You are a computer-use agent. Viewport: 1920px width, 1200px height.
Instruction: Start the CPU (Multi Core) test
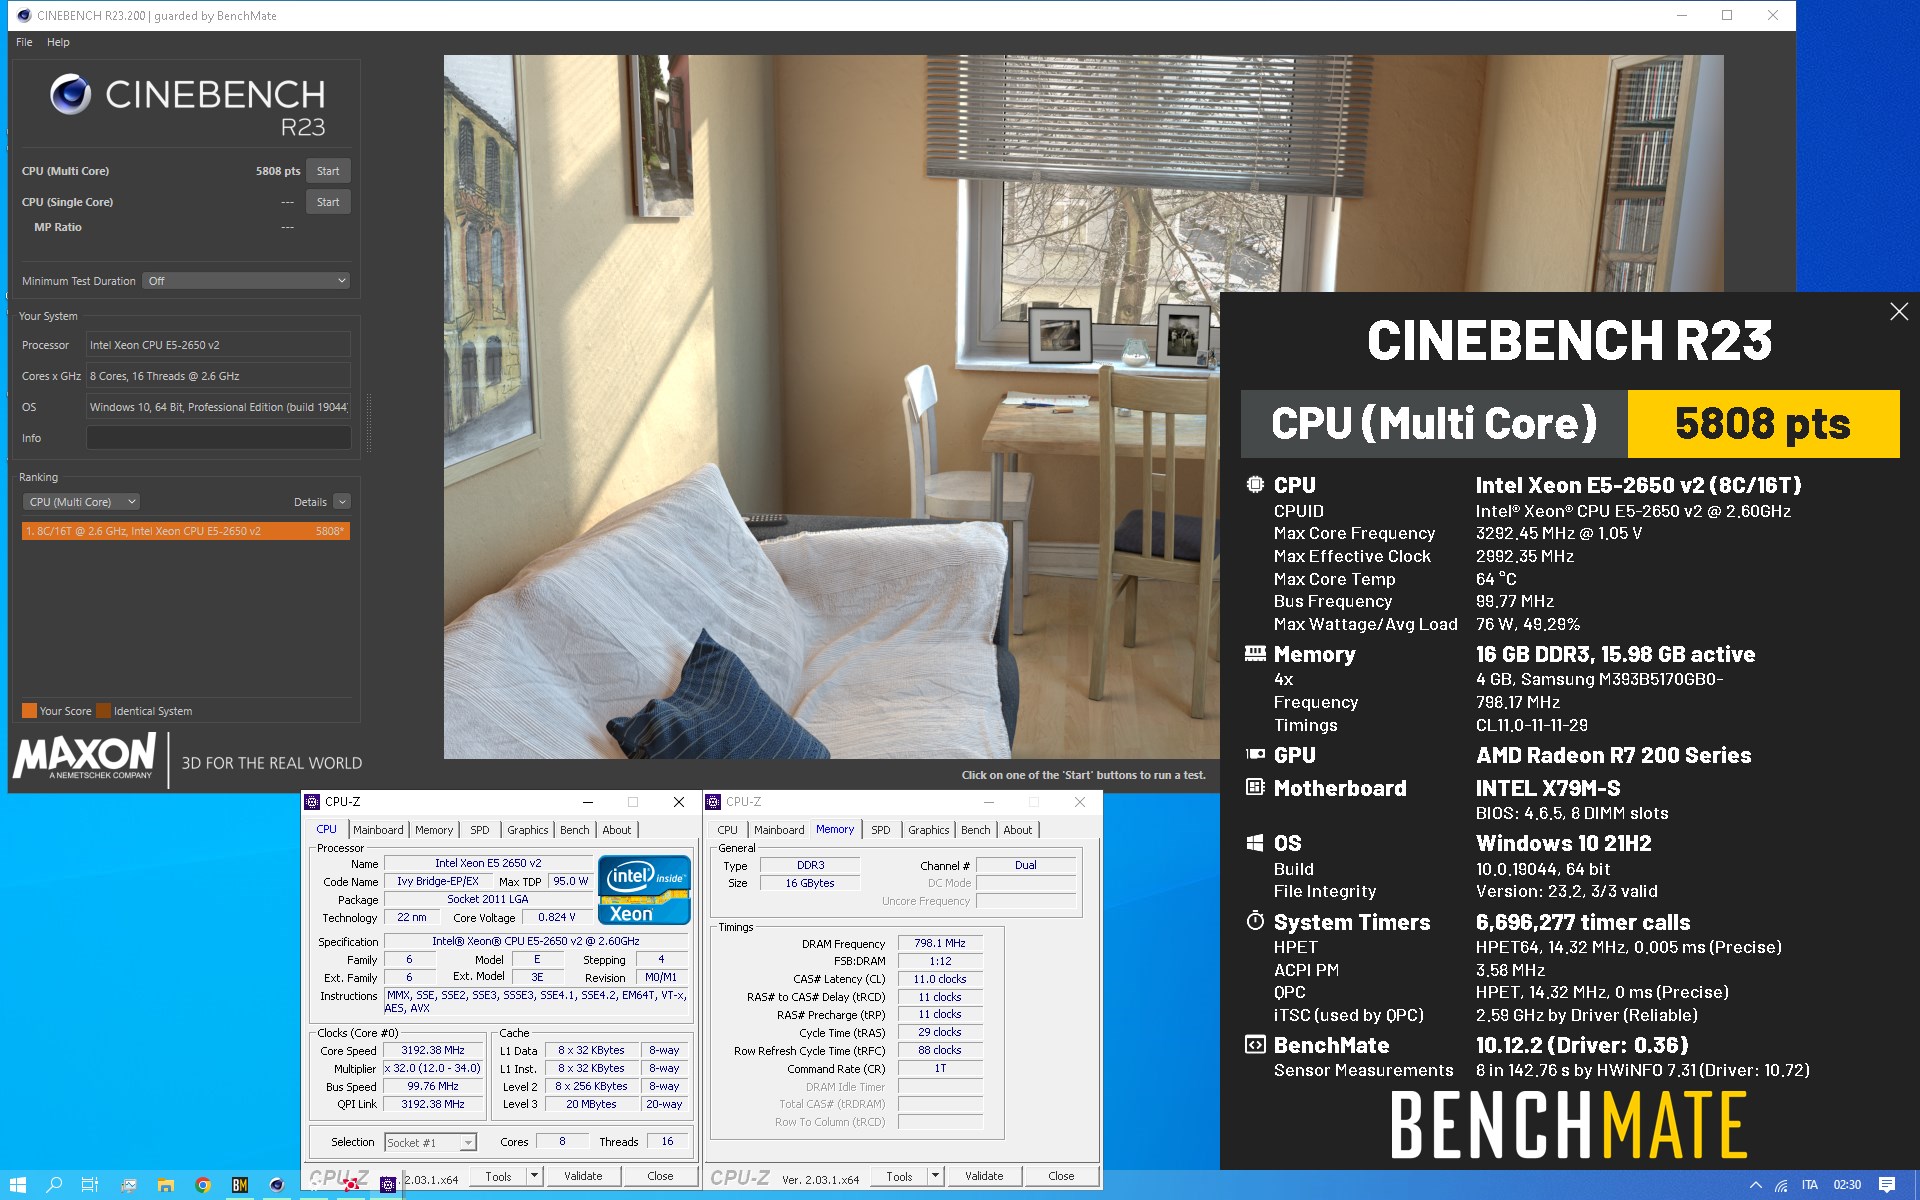click(x=328, y=171)
